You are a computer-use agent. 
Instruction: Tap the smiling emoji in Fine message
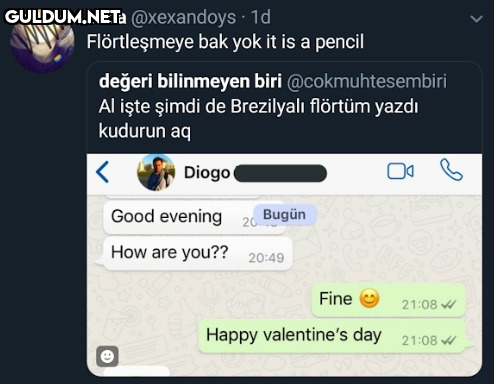pos(369,298)
